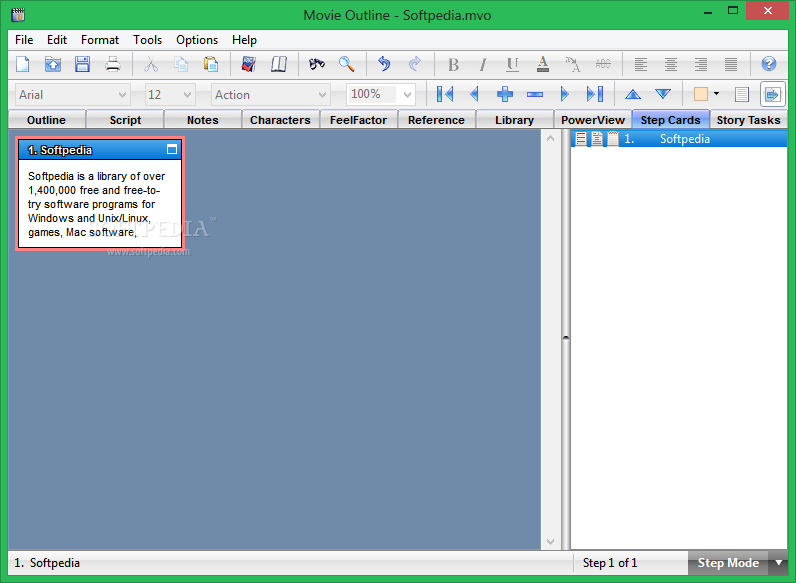Switch to the FeelFactor tab

click(x=358, y=120)
